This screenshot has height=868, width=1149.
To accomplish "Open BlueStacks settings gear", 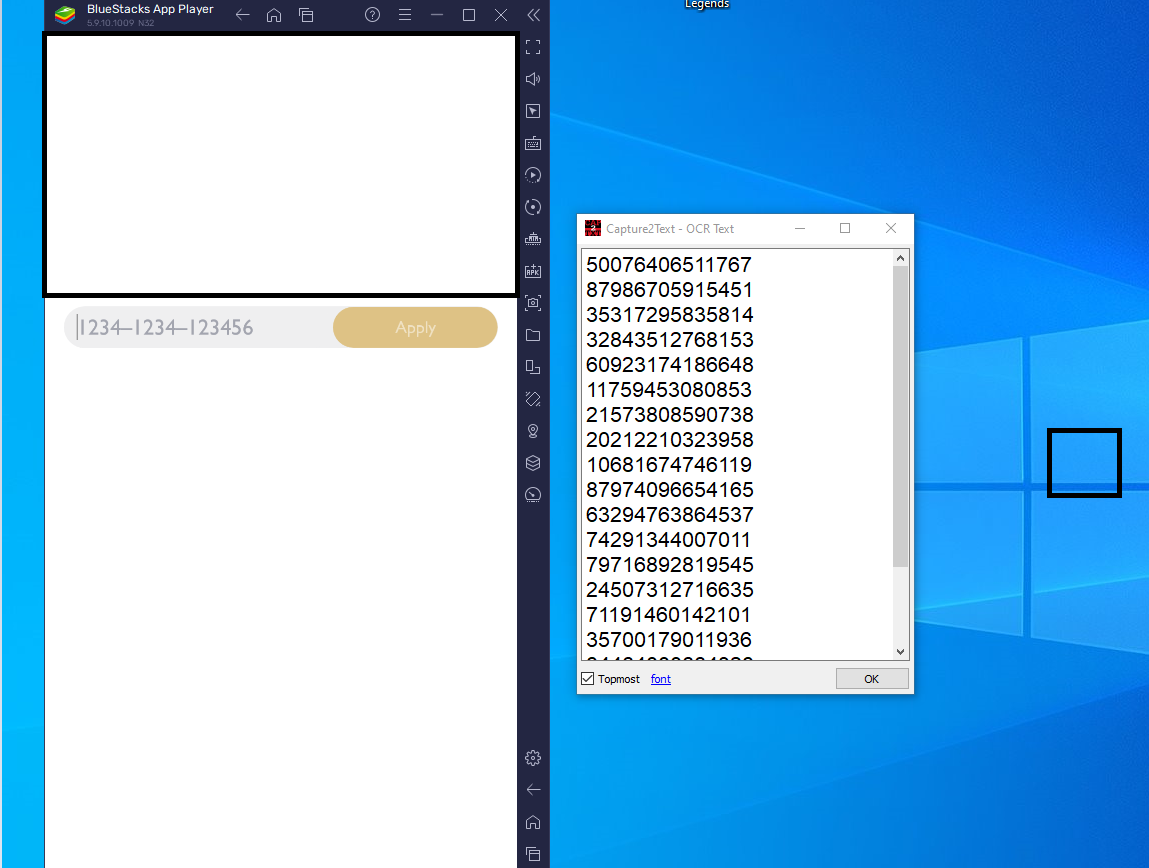I will coord(533,757).
